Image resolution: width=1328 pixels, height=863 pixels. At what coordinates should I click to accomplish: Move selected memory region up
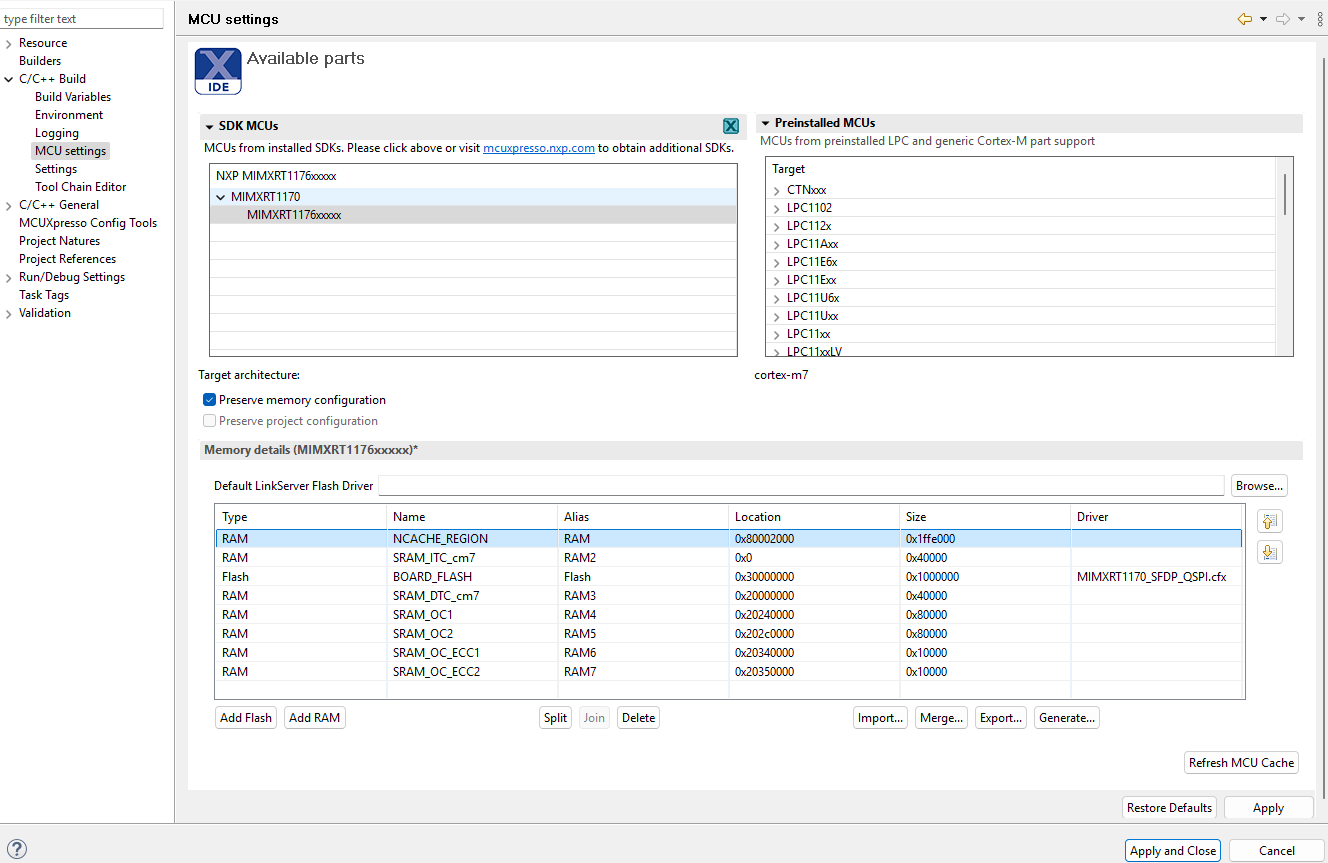[1270, 521]
